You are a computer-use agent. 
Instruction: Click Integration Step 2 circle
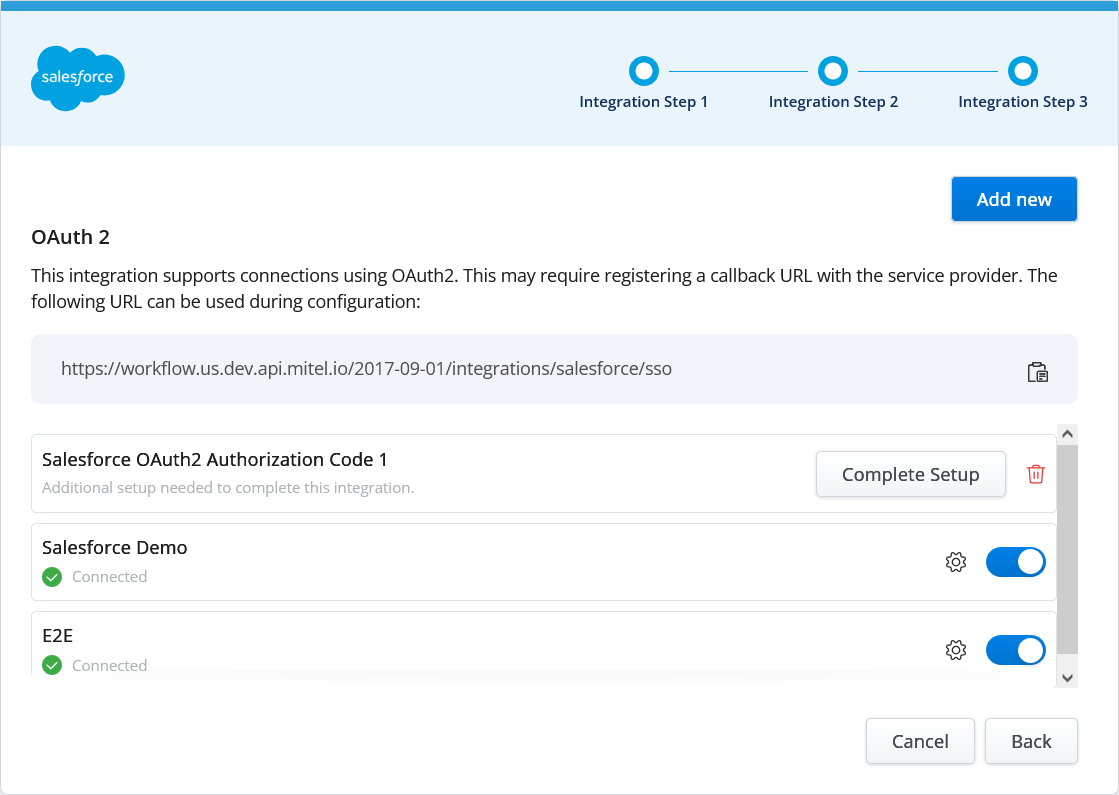tap(833, 71)
